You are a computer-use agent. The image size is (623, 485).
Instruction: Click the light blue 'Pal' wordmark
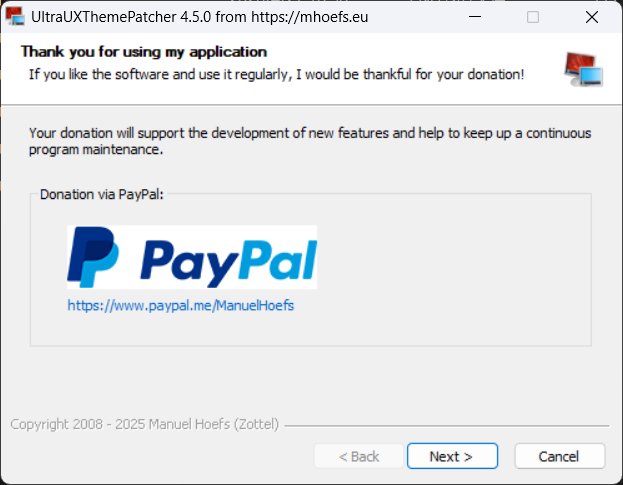[x=278, y=260]
